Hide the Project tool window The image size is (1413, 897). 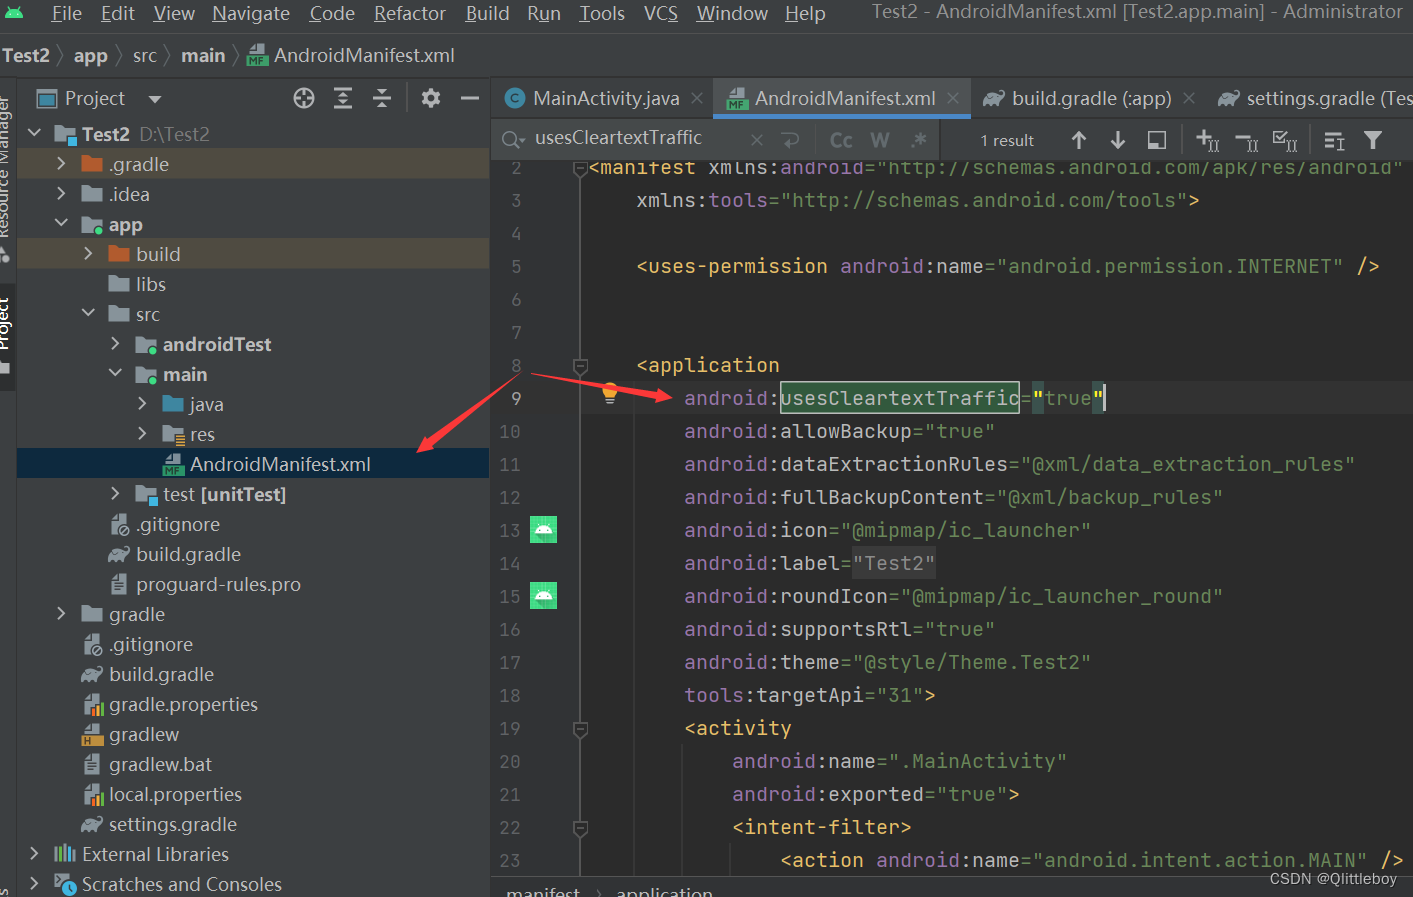click(x=469, y=98)
